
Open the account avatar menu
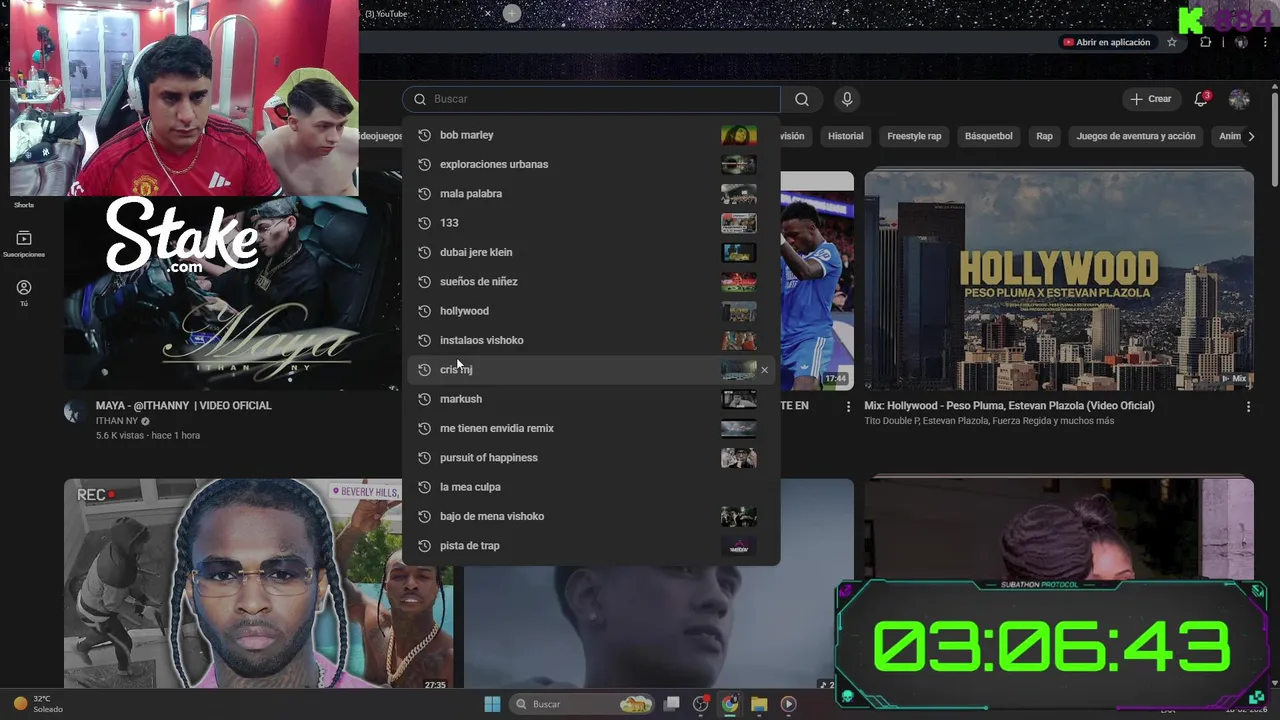(x=1239, y=99)
